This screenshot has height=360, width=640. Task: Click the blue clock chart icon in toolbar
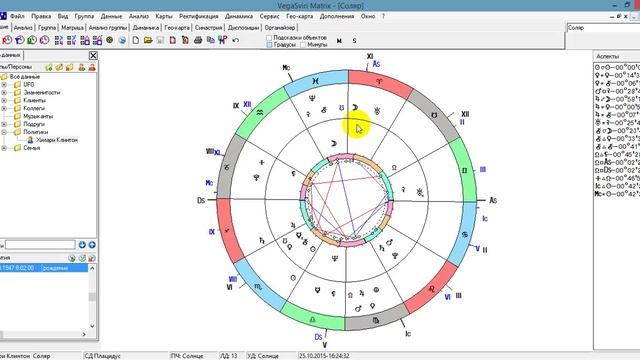(20, 40)
